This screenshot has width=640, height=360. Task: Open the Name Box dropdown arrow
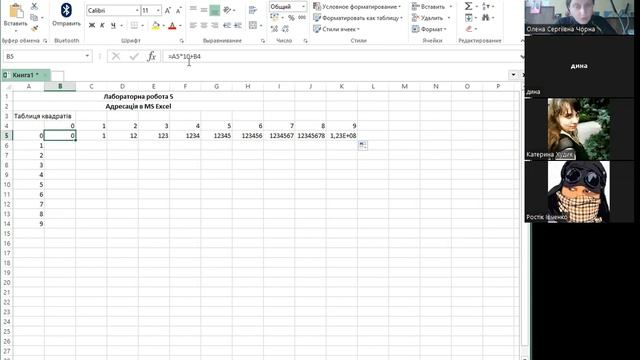(x=87, y=56)
